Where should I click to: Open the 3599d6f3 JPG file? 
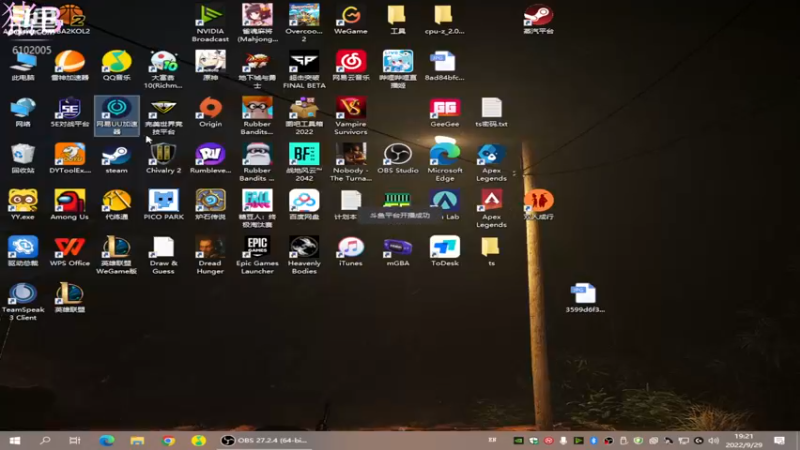(x=585, y=298)
